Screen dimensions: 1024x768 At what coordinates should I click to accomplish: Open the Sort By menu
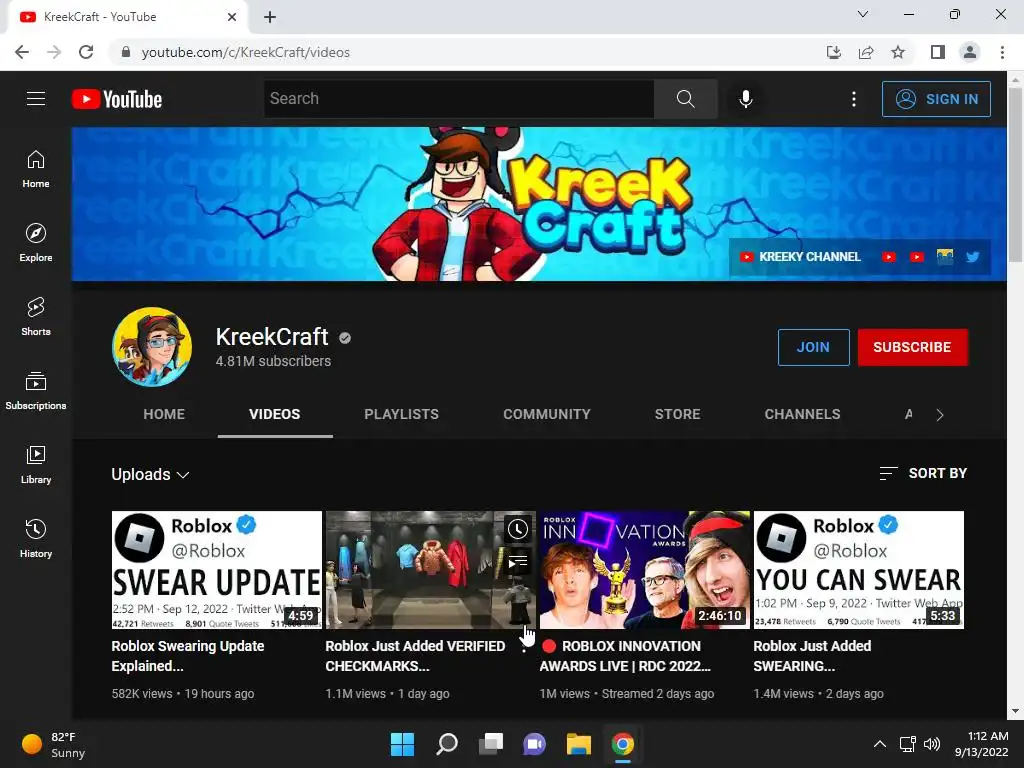[923, 473]
